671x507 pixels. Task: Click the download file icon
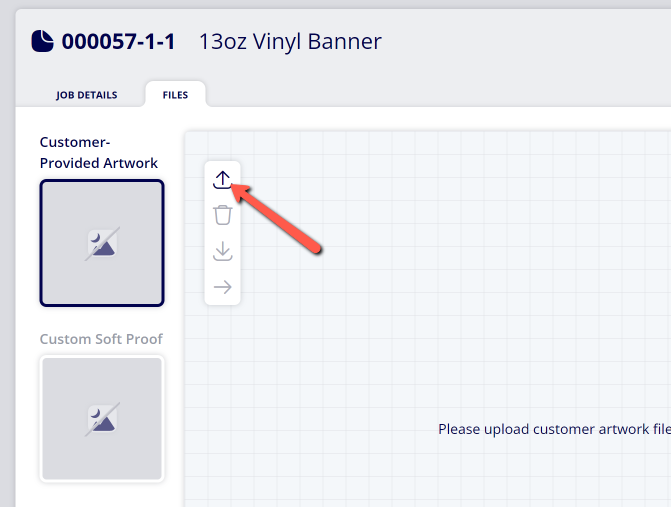(x=223, y=251)
